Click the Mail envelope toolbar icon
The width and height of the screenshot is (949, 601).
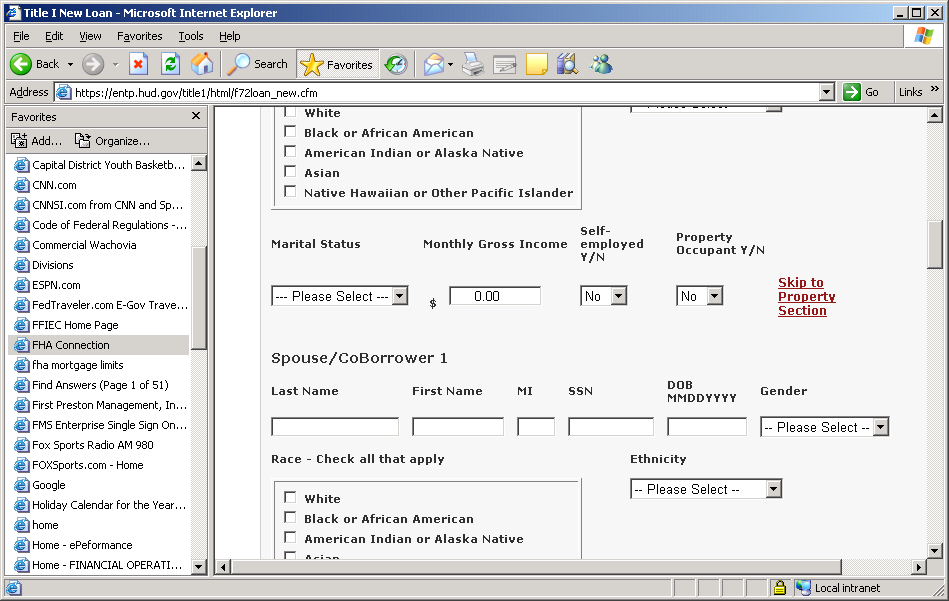click(433, 64)
